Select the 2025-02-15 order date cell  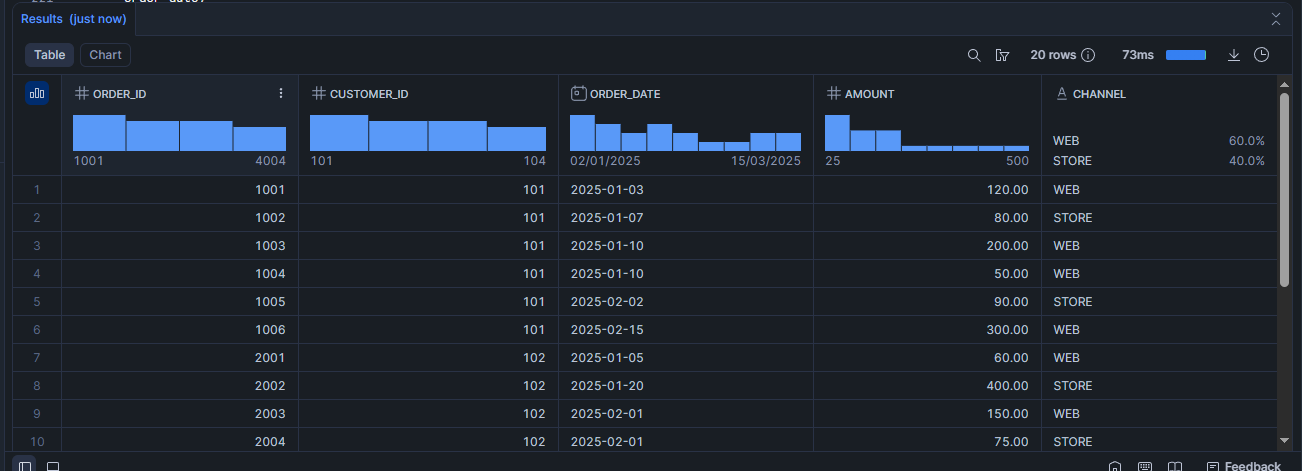pyautogui.click(x=605, y=329)
